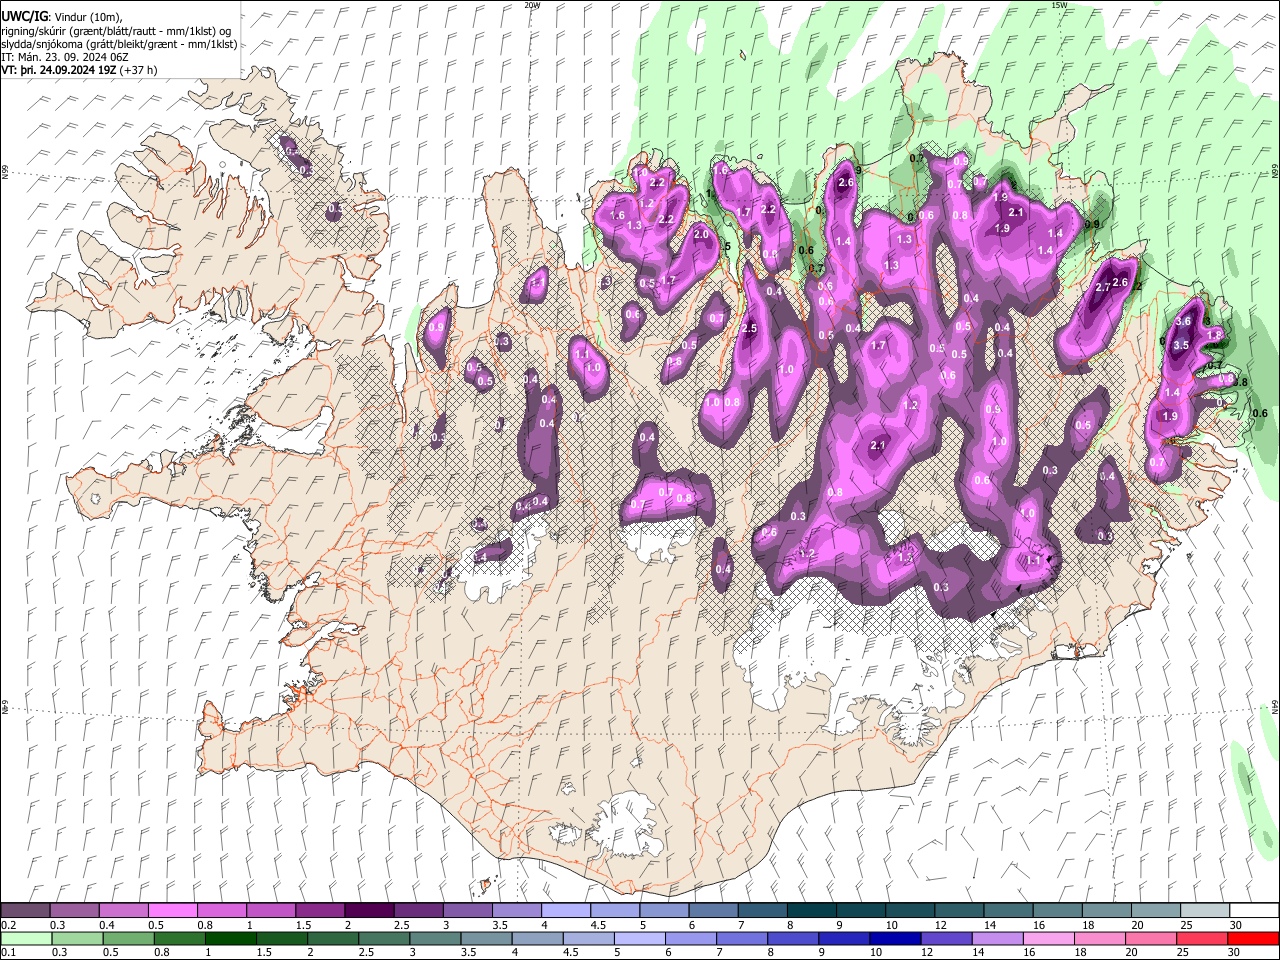Screen dimensions: 1280x960
Task: Pick lower-row violet swatch between 12 and 14
Action: point(946,939)
